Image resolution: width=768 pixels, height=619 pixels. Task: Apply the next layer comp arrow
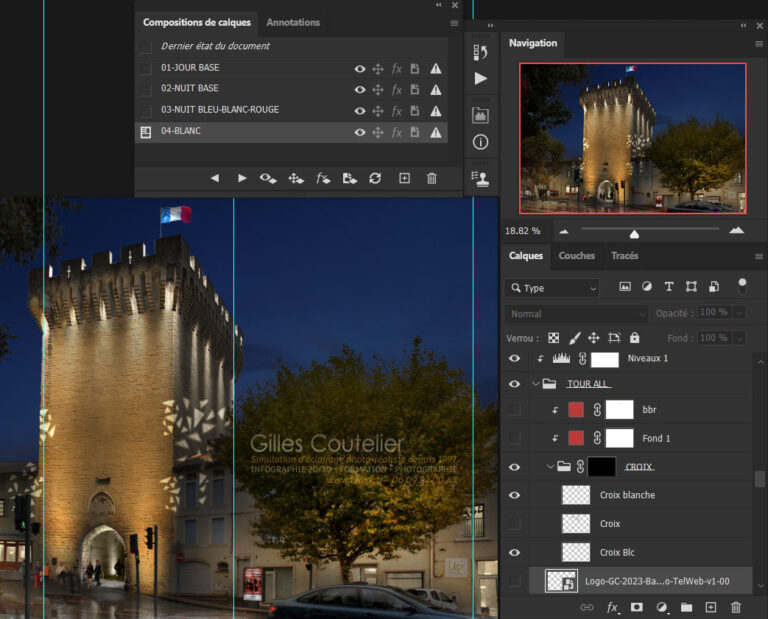click(x=242, y=178)
